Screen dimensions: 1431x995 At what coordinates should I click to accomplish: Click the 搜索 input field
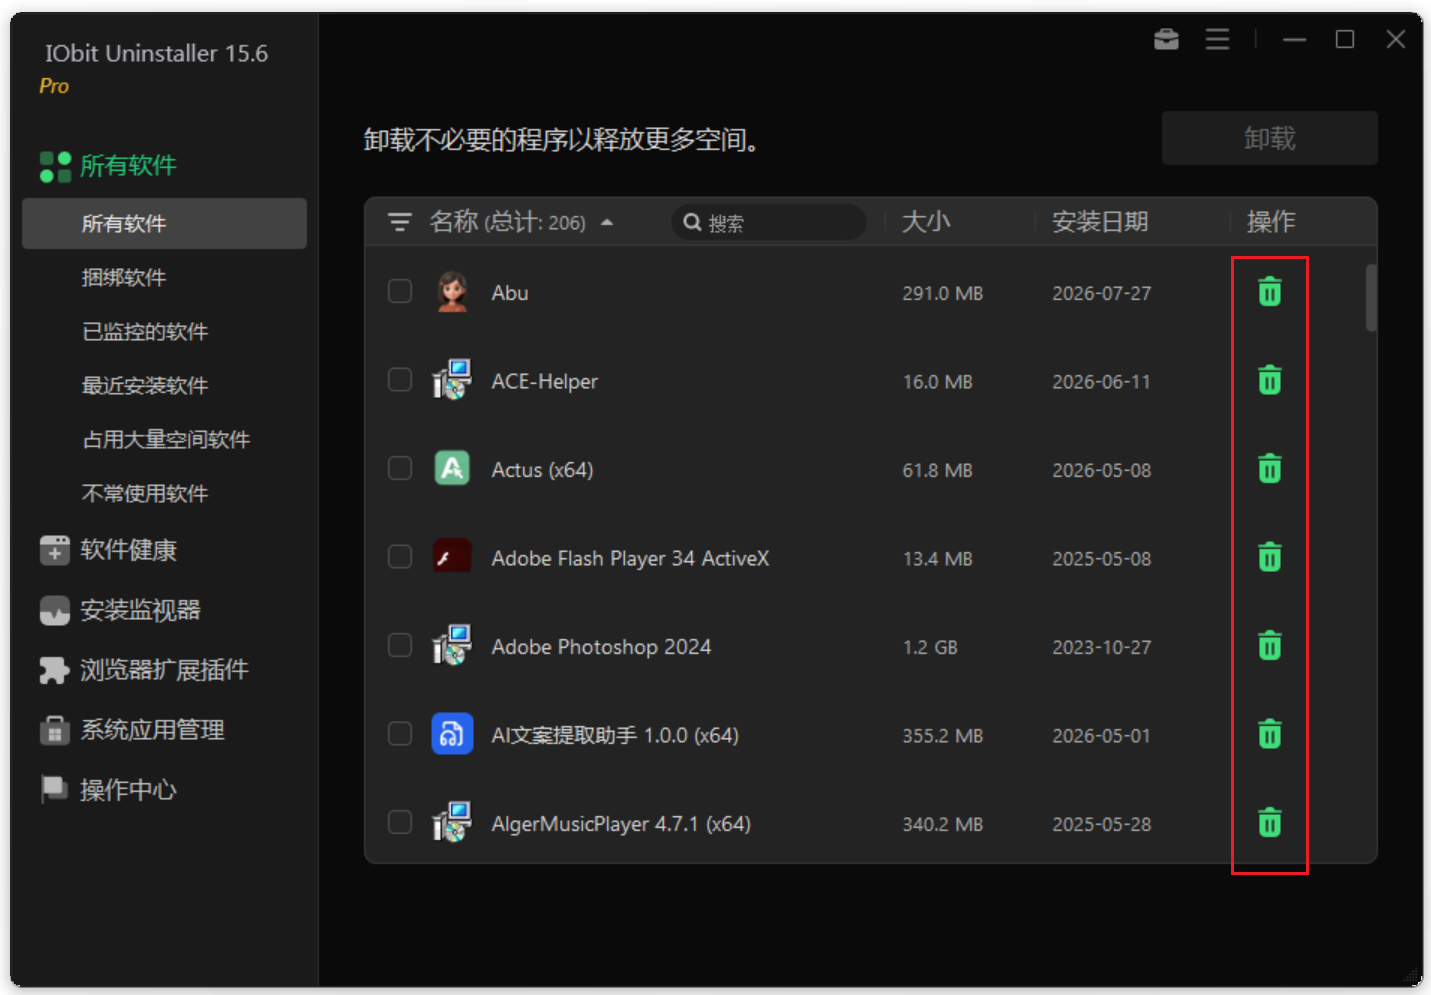coord(768,222)
